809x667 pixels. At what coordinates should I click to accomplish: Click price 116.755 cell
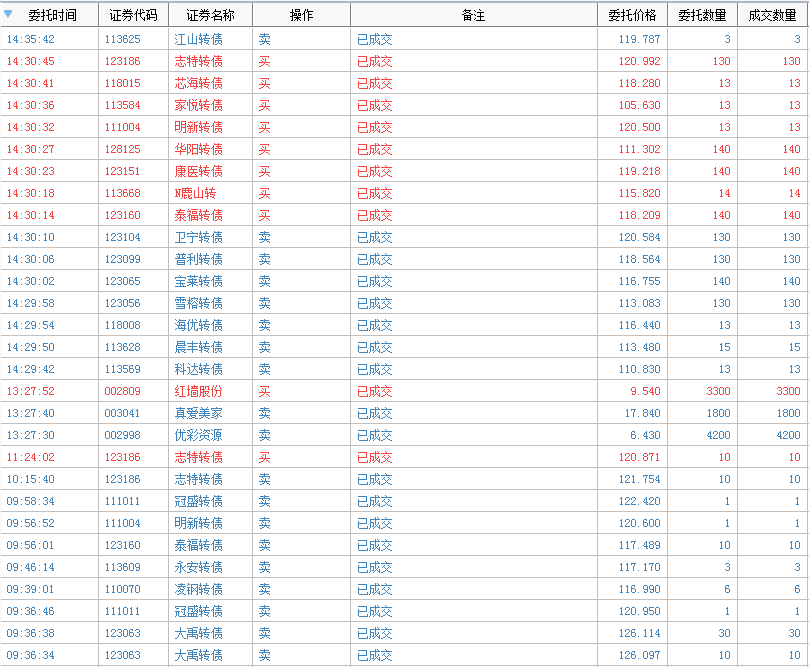(x=639, y=281)
